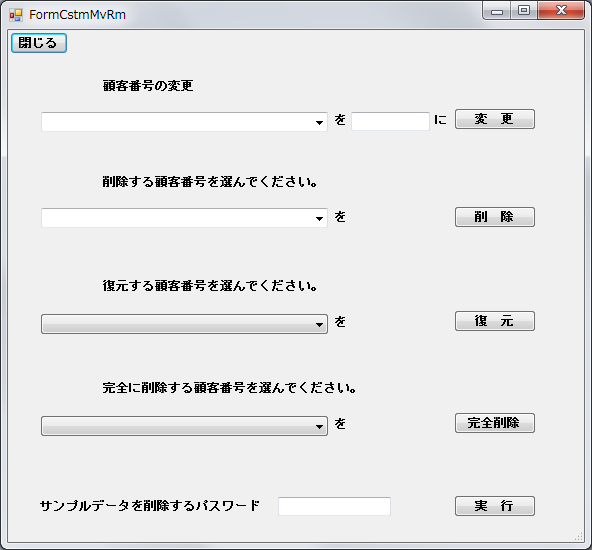Viewport: 592px width, 550px height.
Task: Focus the sample data deletion password field
Action: point(334,506)
